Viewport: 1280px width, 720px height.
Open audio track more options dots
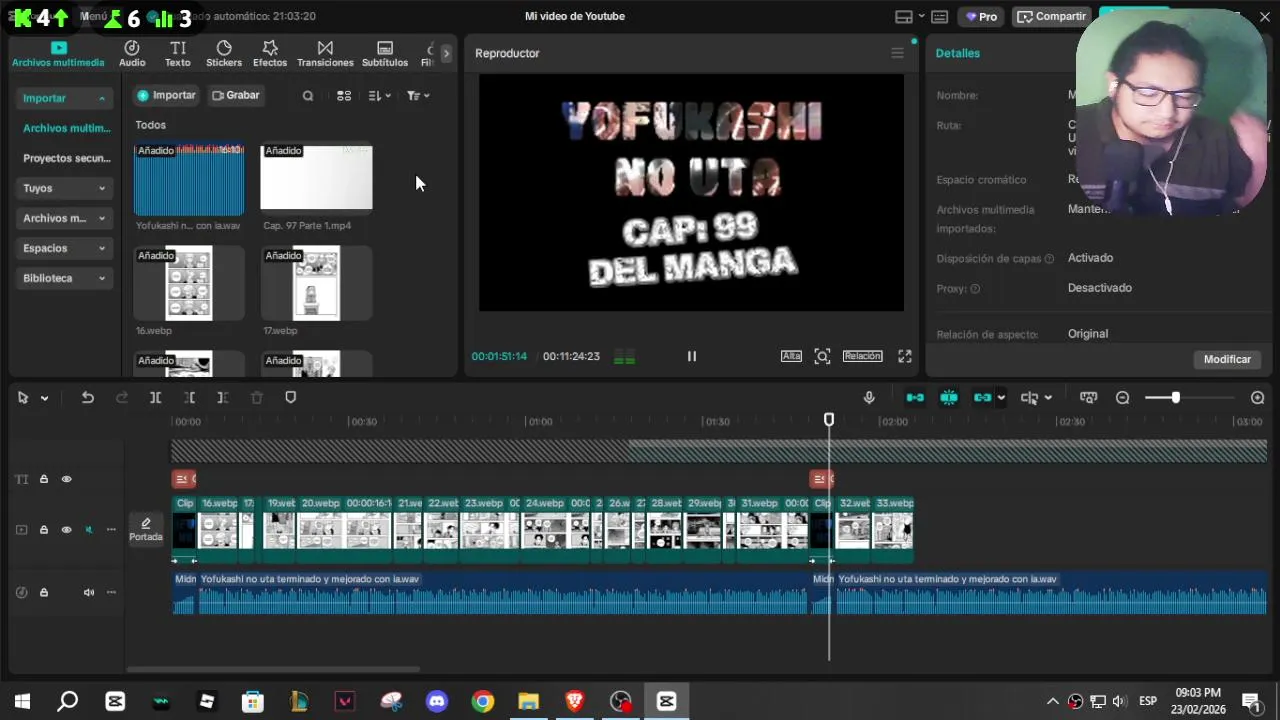[x=111, y=593]
